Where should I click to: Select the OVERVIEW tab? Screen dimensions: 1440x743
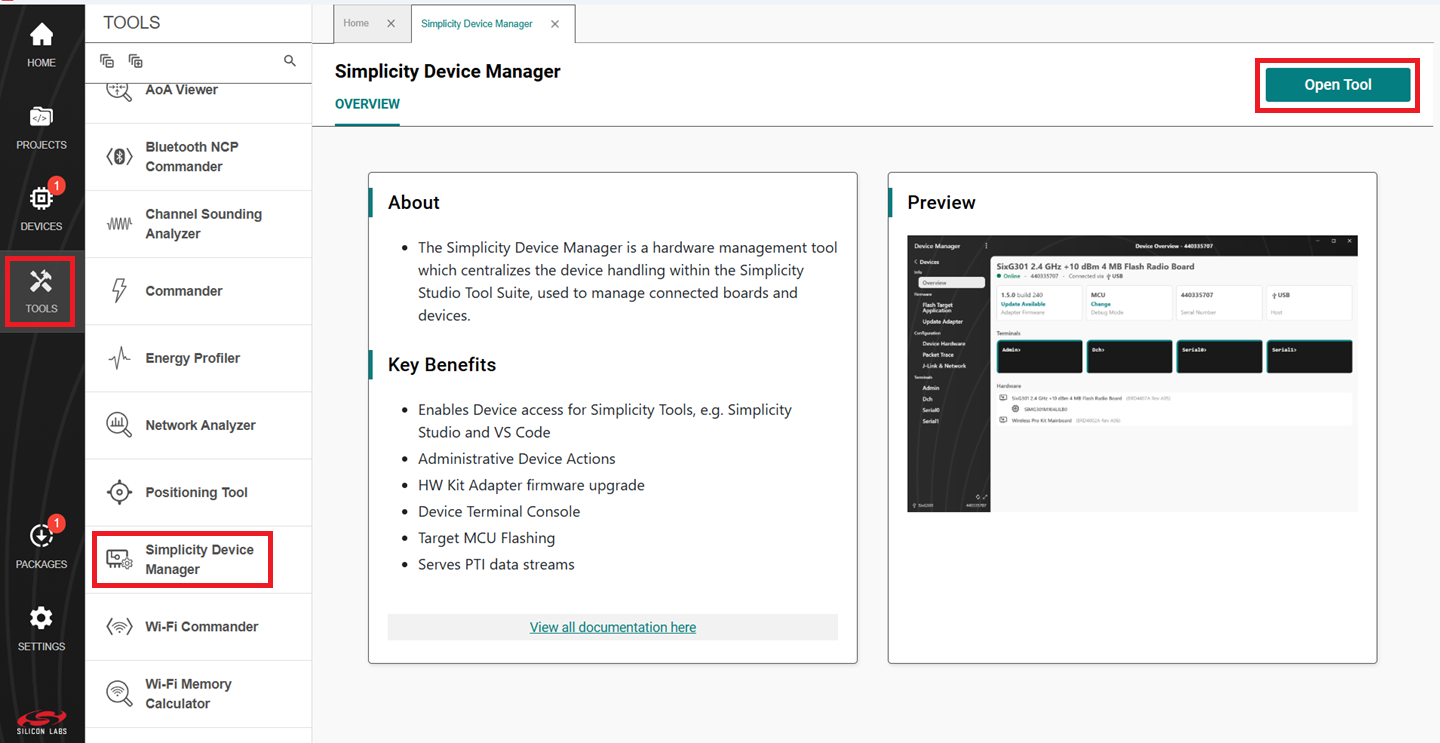click(367, 104)
